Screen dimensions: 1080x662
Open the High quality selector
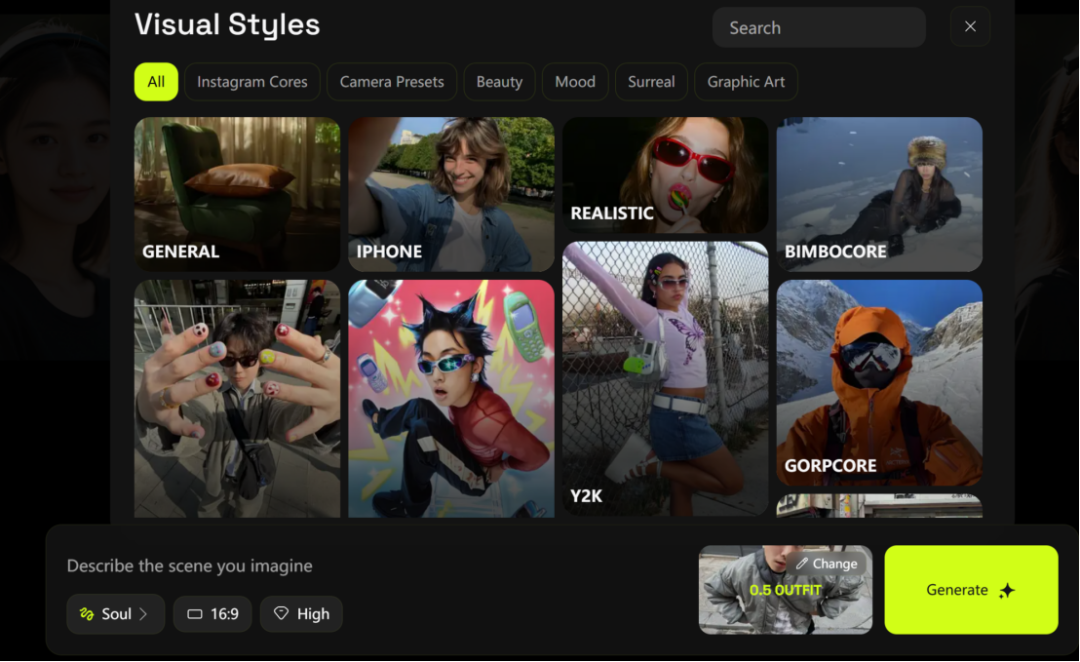301,614
